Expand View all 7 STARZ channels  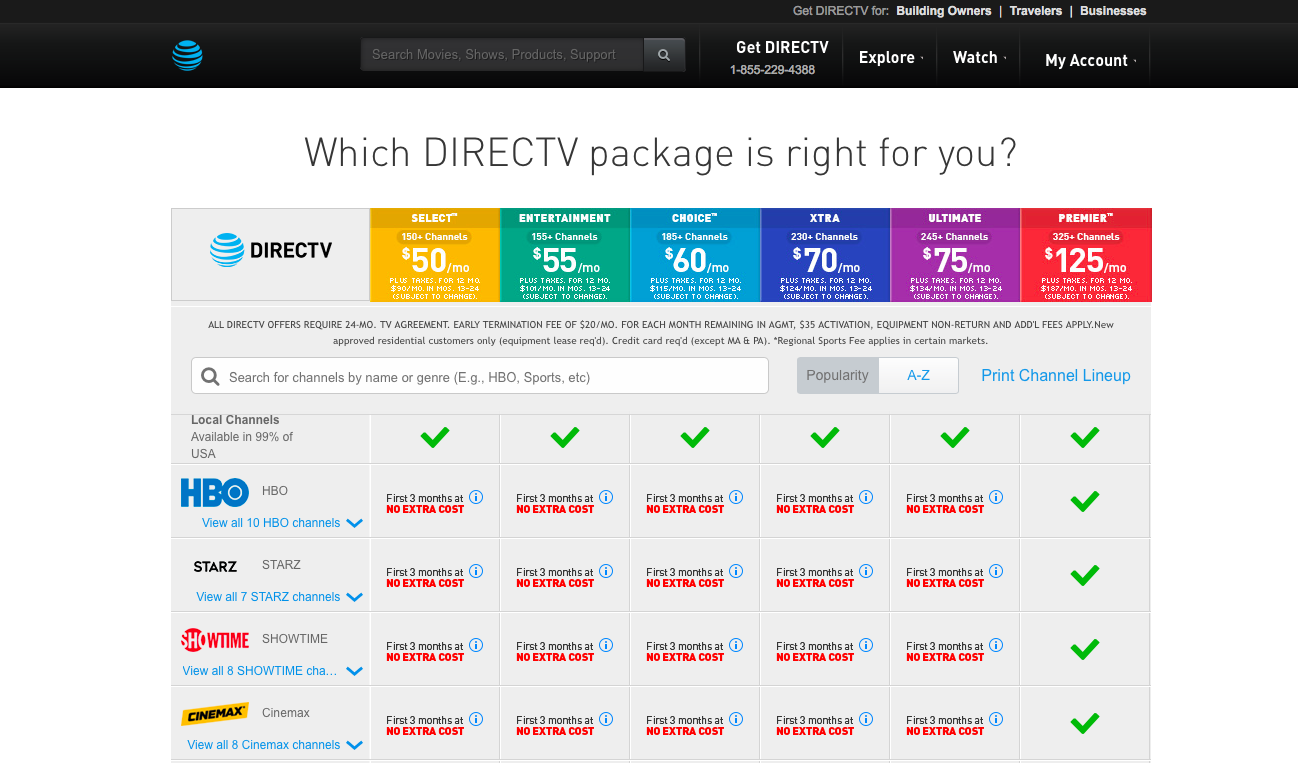click(x=279, y=597)
